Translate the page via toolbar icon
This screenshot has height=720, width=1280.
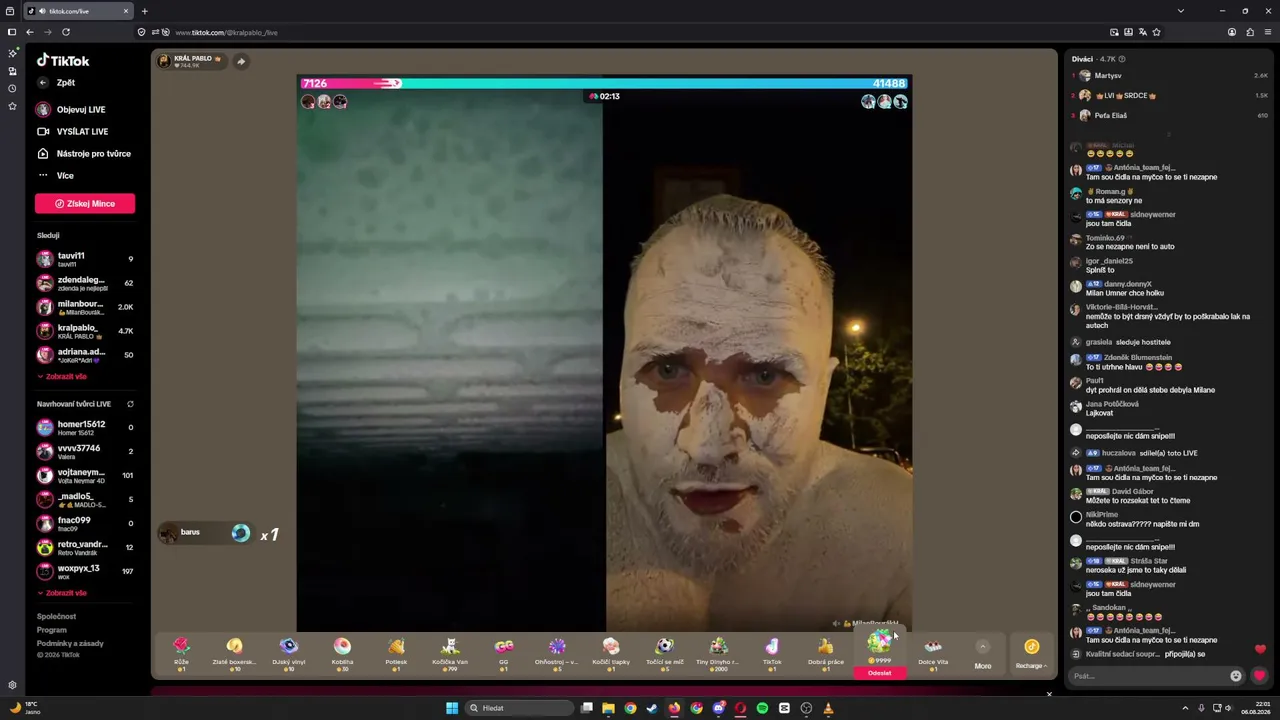pos(1143,32)
